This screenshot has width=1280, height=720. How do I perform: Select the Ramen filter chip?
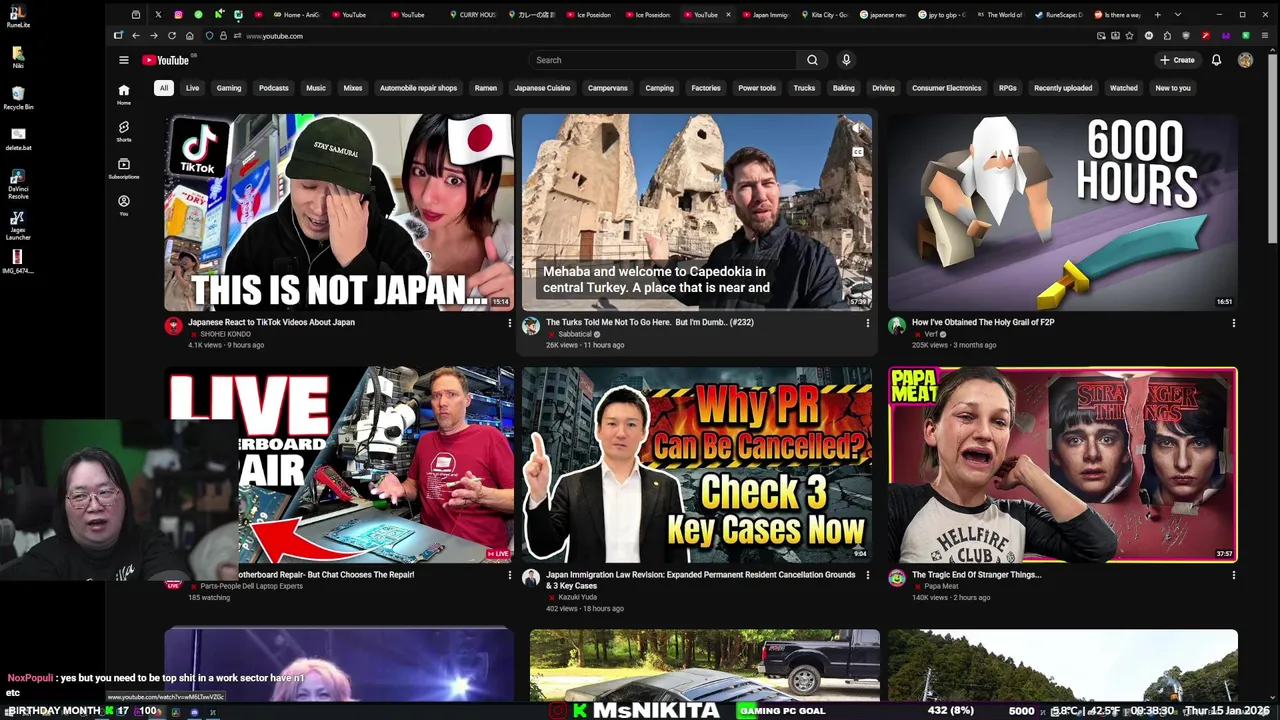click(x=486, y=88)
